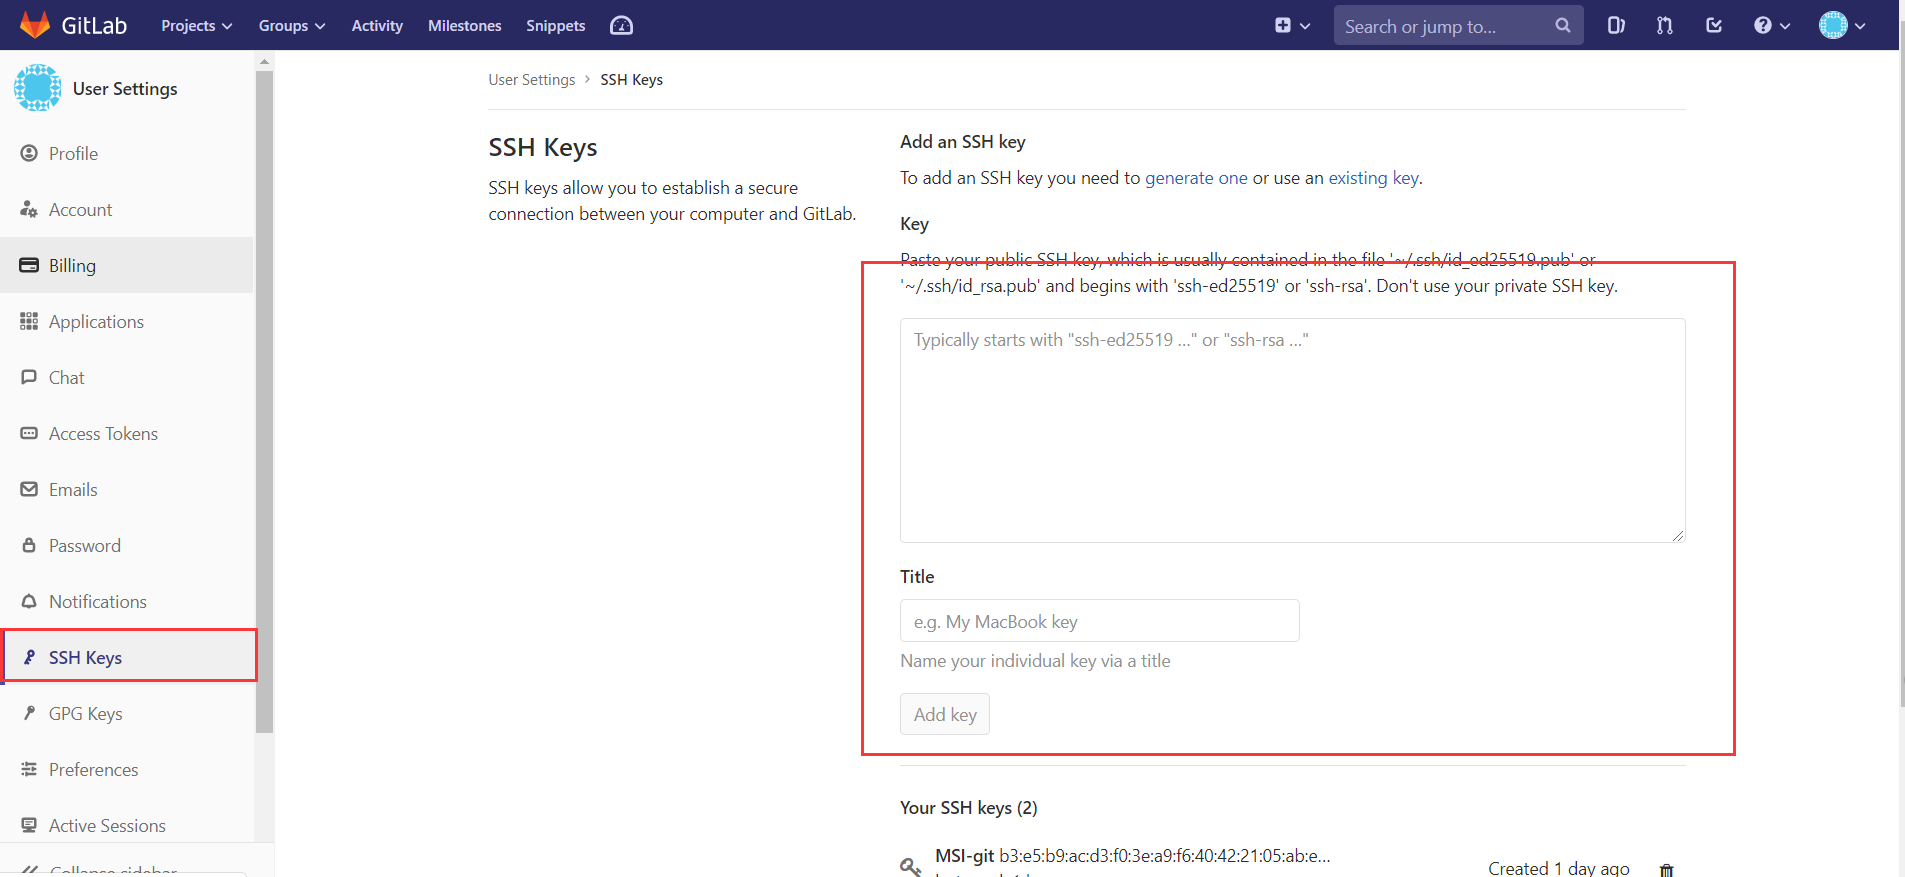
Task: Click the Add key button
Action: pyautogui.click(x=945, y=714)
